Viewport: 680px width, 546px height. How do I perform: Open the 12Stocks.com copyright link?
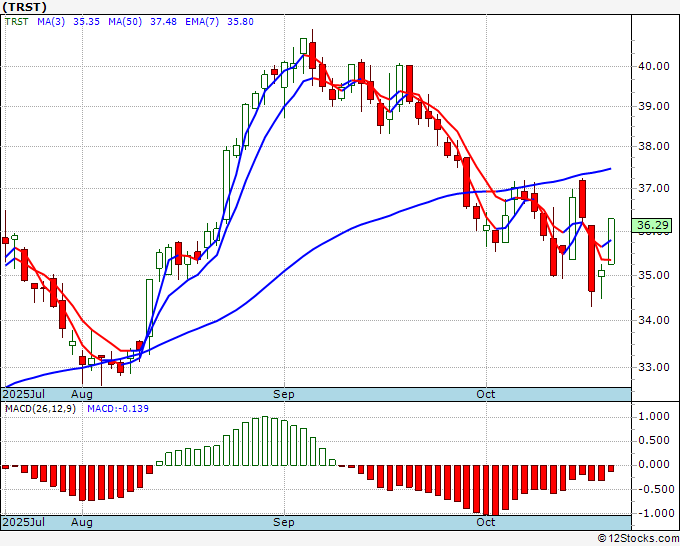(638, 539)
